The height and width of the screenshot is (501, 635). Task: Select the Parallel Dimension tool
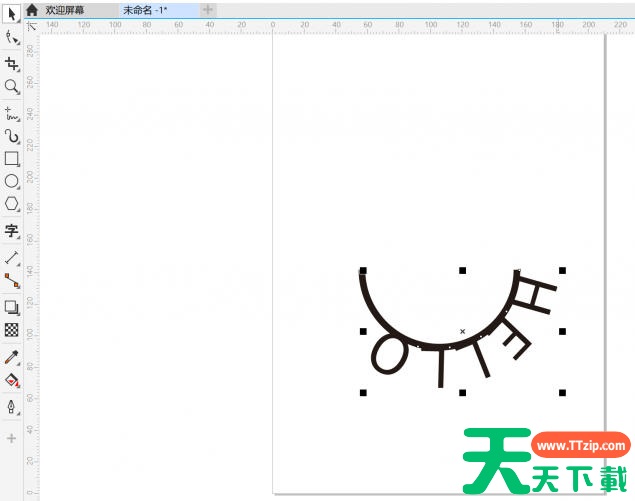[x=12, y=257]
